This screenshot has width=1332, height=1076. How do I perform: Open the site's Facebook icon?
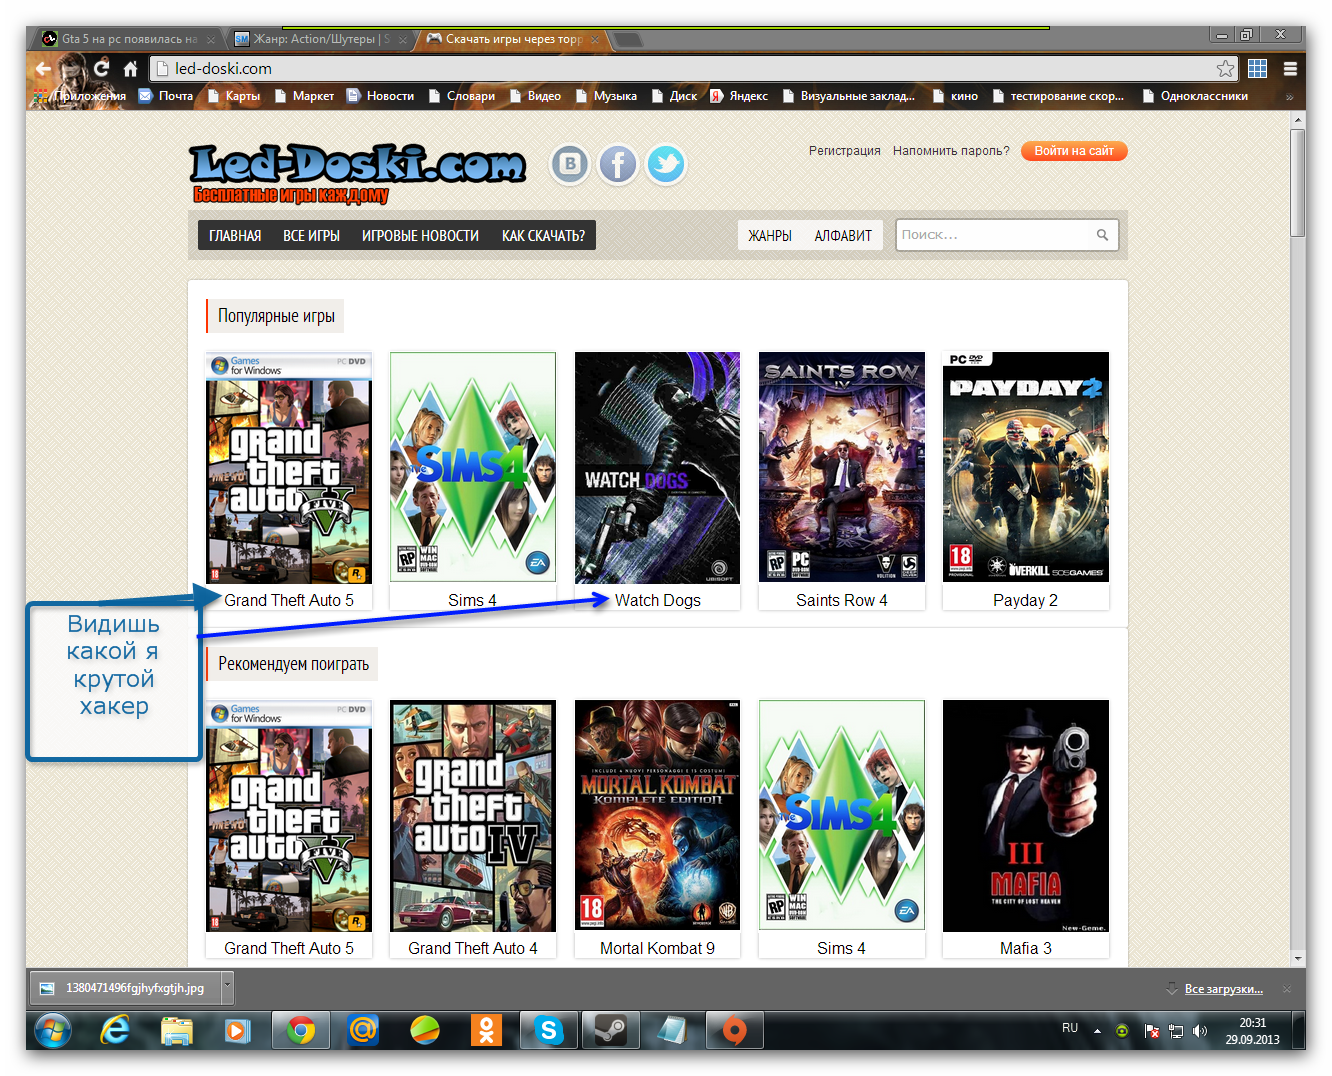click(618, 164)
